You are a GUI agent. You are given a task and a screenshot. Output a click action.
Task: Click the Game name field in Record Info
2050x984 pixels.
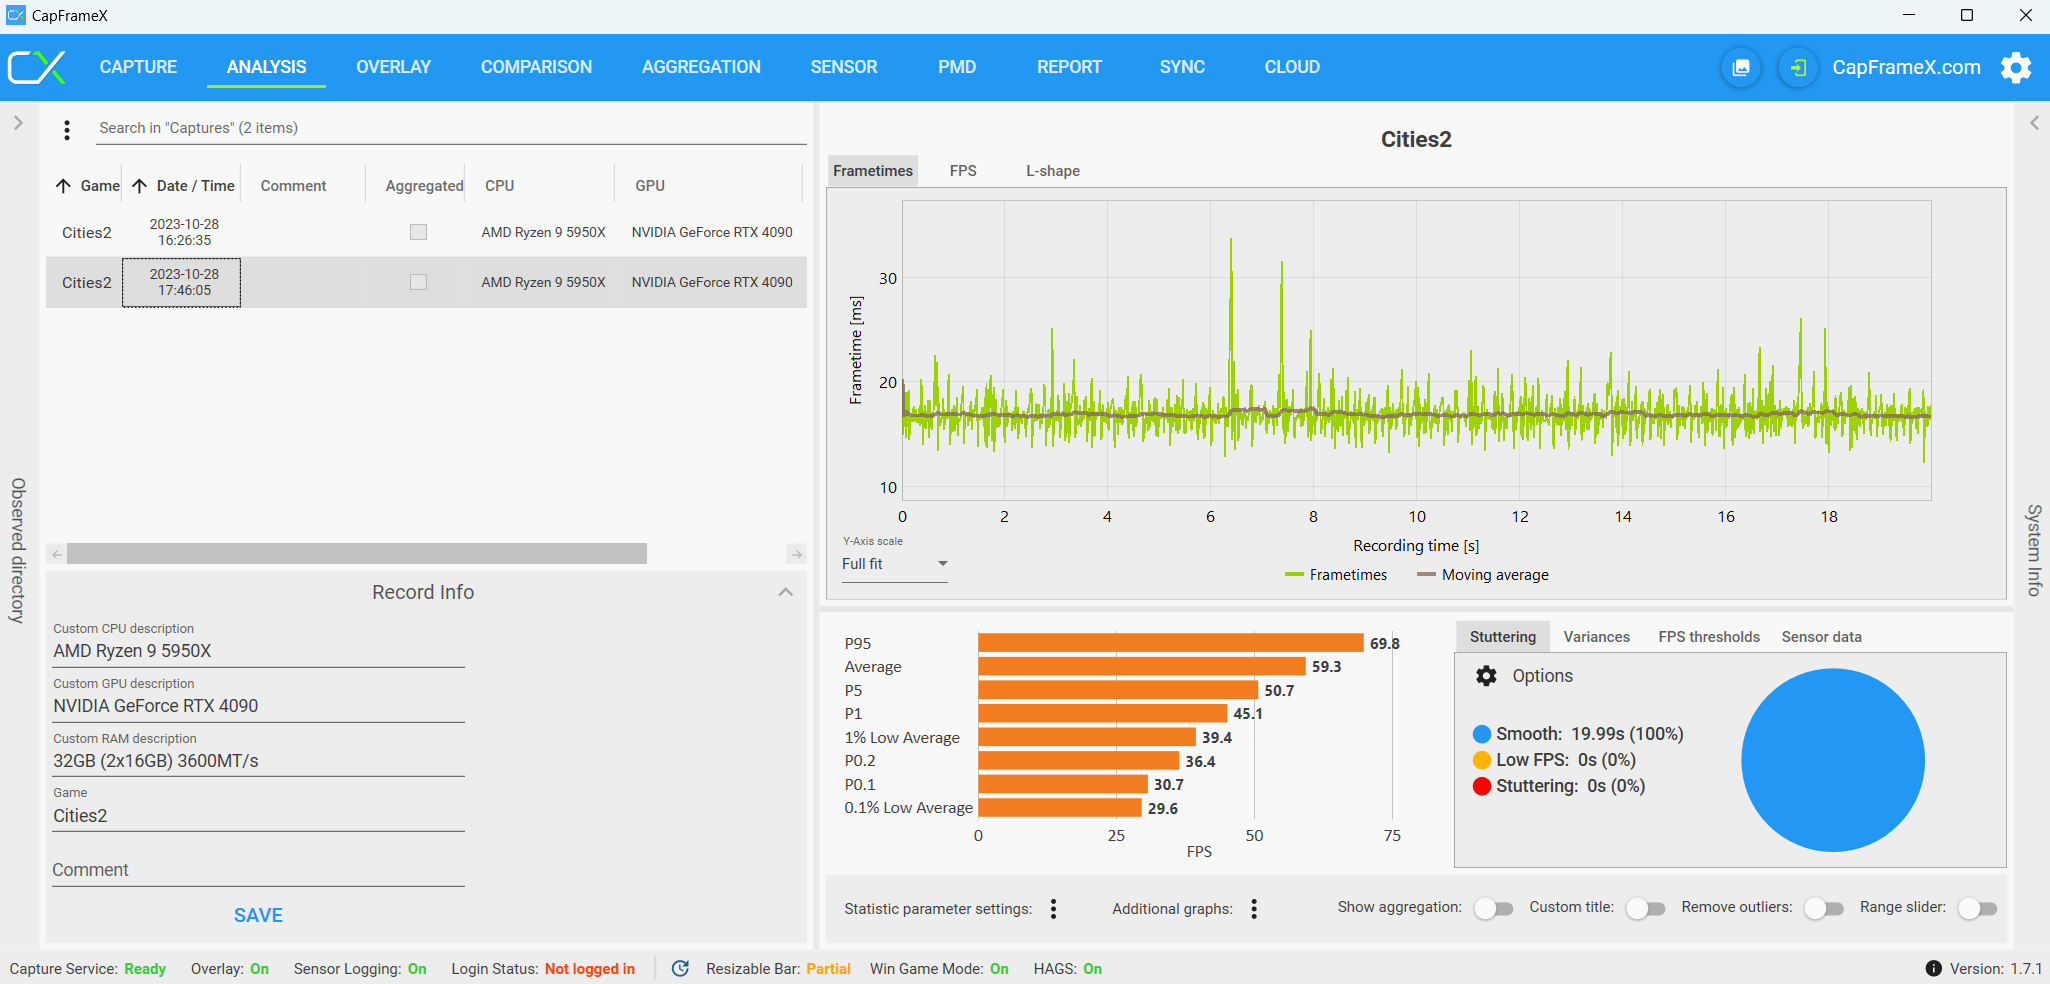pyautogui.click(x=258, y=816)
